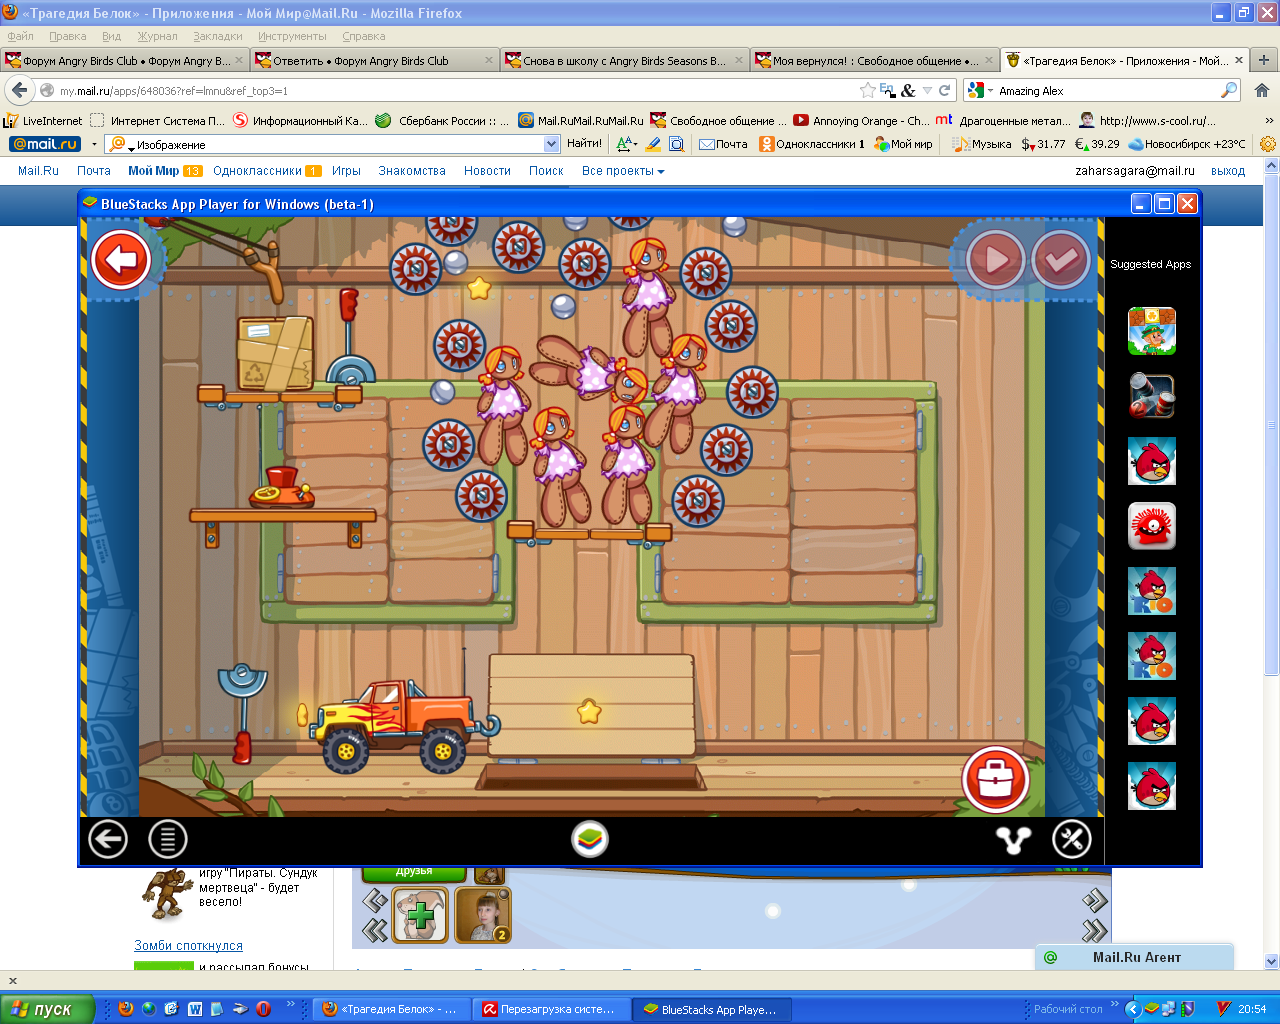Open the Мой Мир link in Mail.ru navigation

[154, 171]
